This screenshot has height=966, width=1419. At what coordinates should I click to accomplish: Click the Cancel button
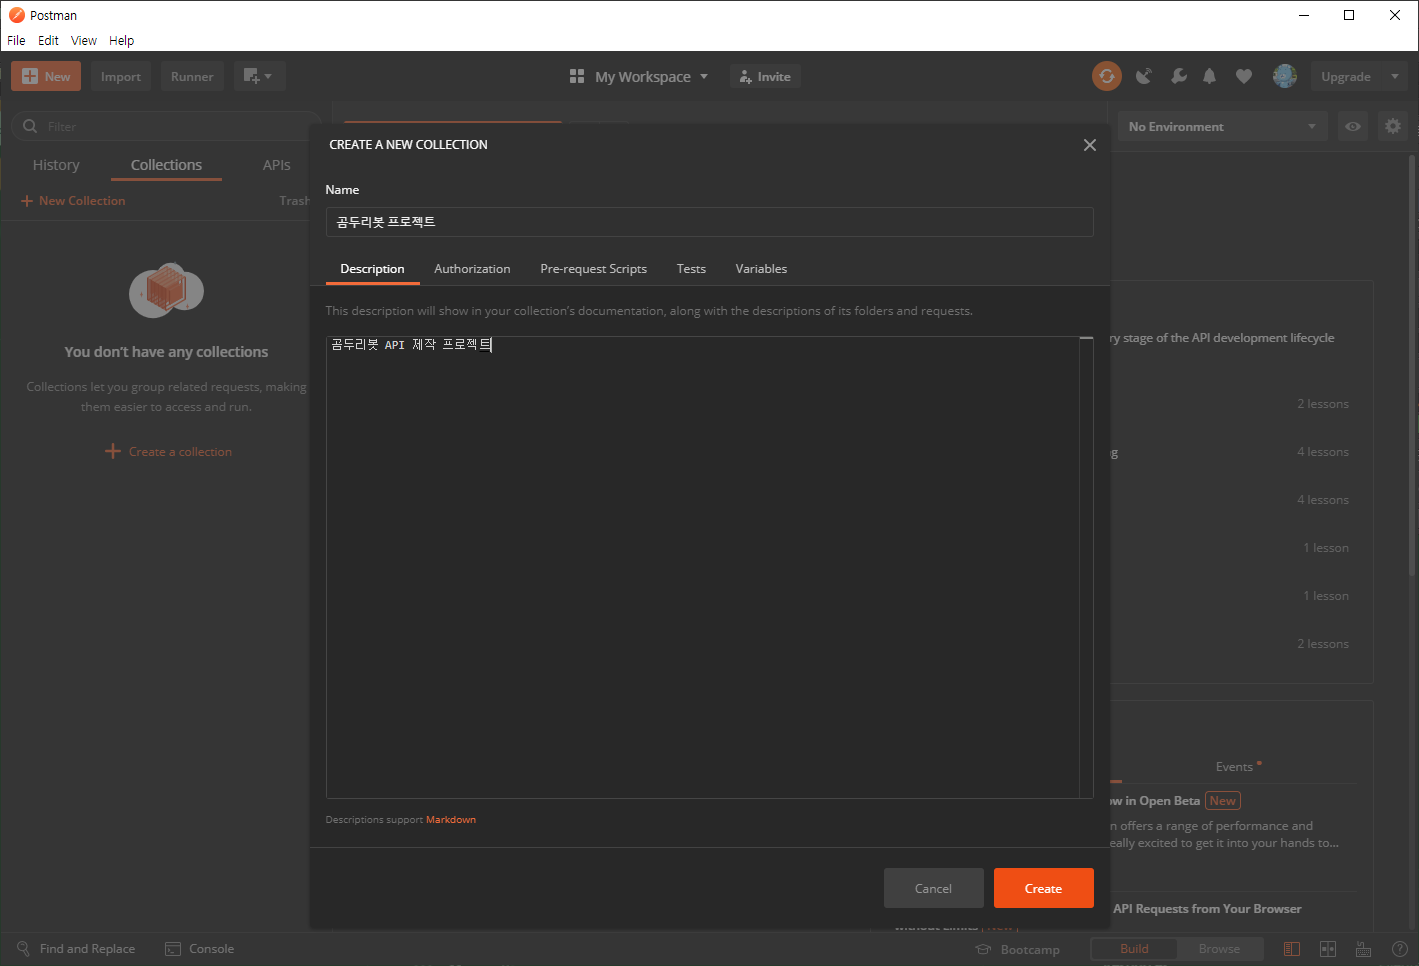point(933,888)
